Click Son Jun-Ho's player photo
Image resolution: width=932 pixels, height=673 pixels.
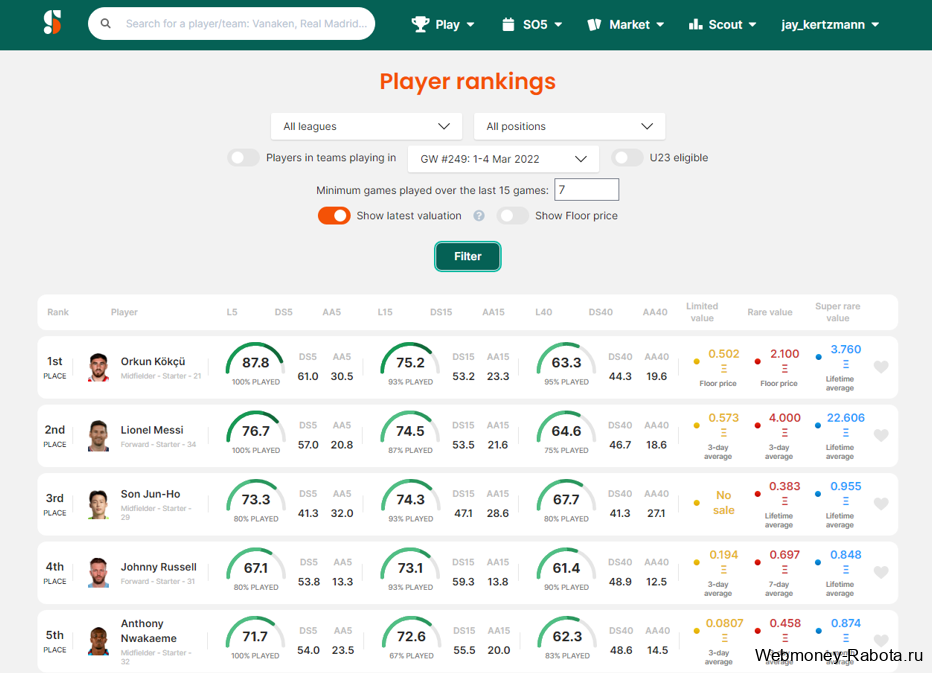(99, 504)
